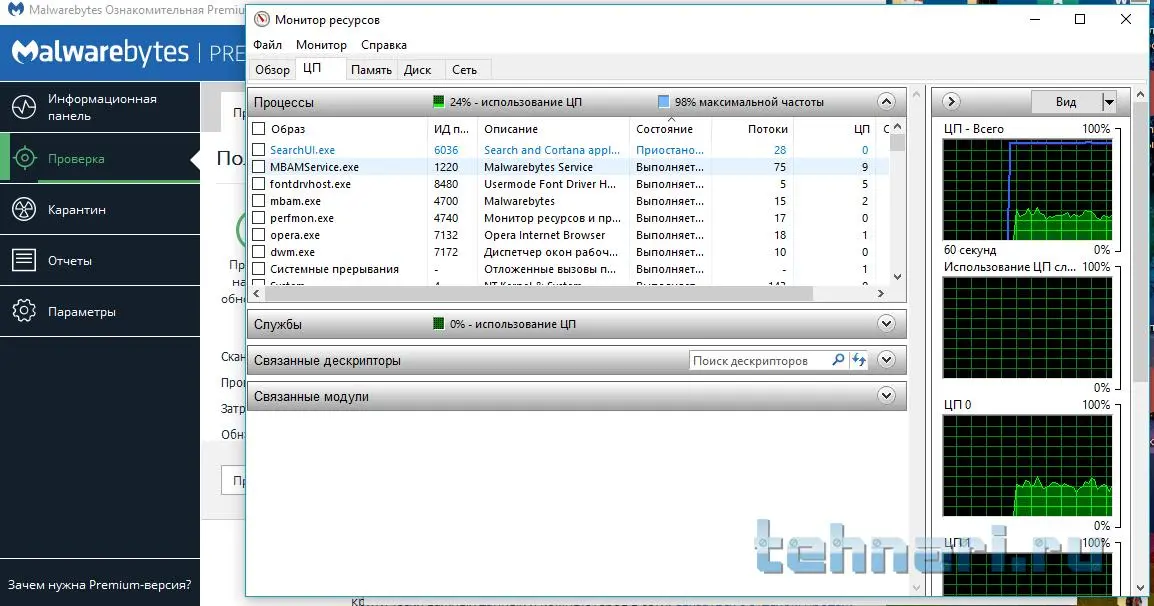
Task: Click the Вид button
Action: [x=1066, y=102]
